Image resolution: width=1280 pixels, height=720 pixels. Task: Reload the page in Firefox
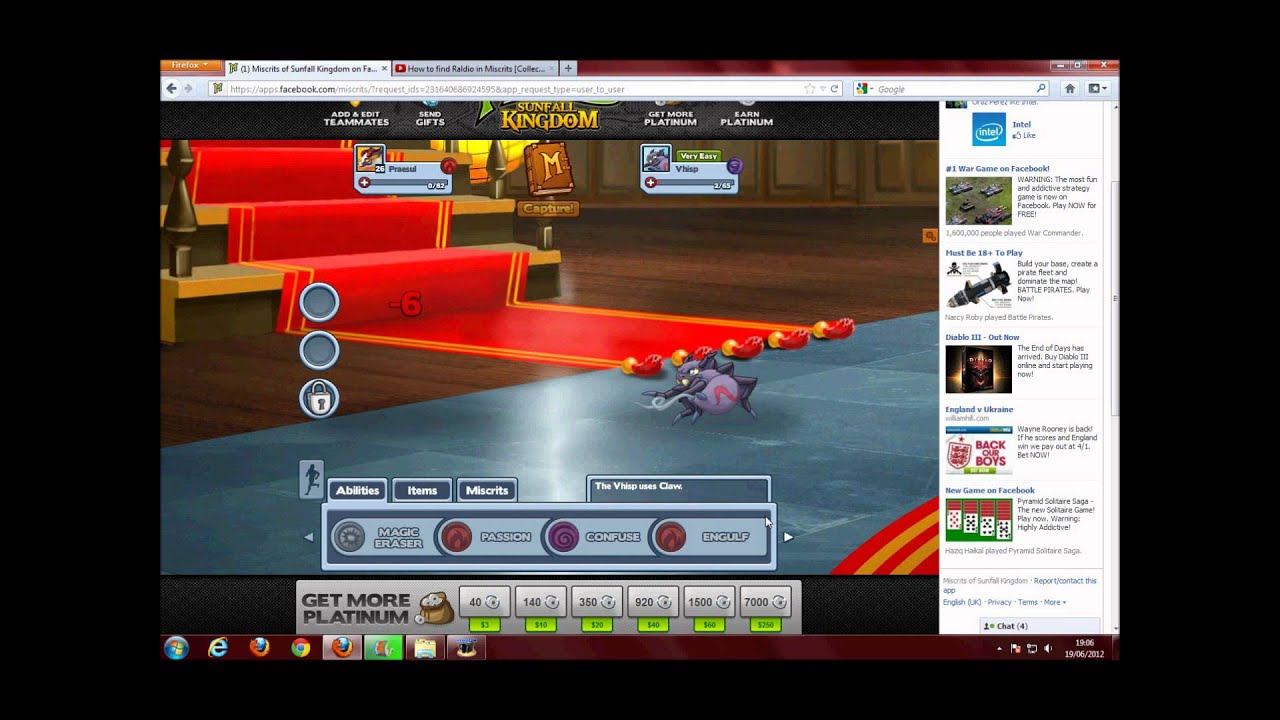(835, 89)
